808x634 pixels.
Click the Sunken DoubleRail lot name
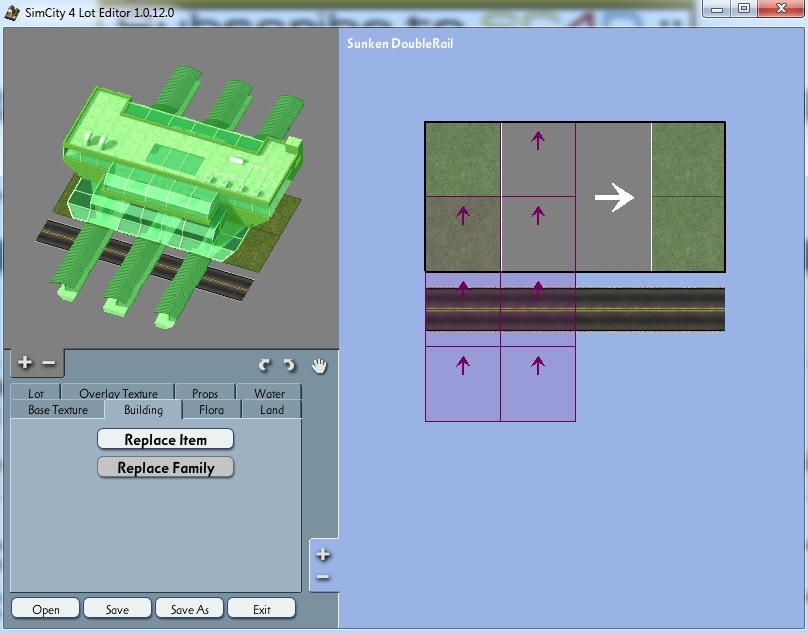[400, 44]
